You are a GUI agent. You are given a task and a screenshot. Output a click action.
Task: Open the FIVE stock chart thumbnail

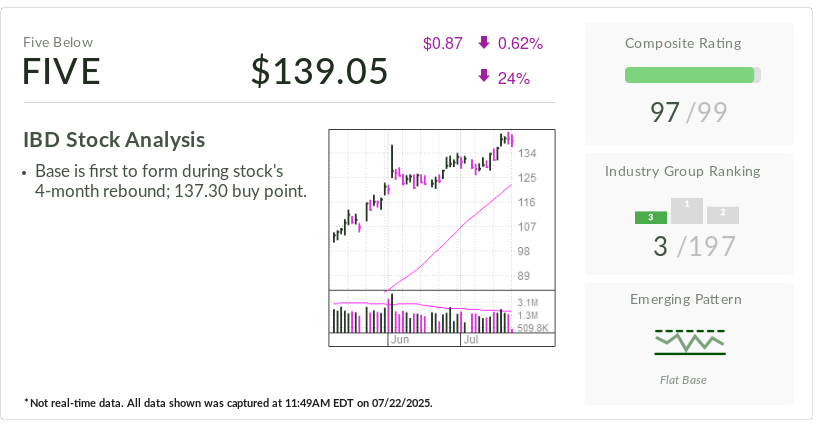pos(441,236)
